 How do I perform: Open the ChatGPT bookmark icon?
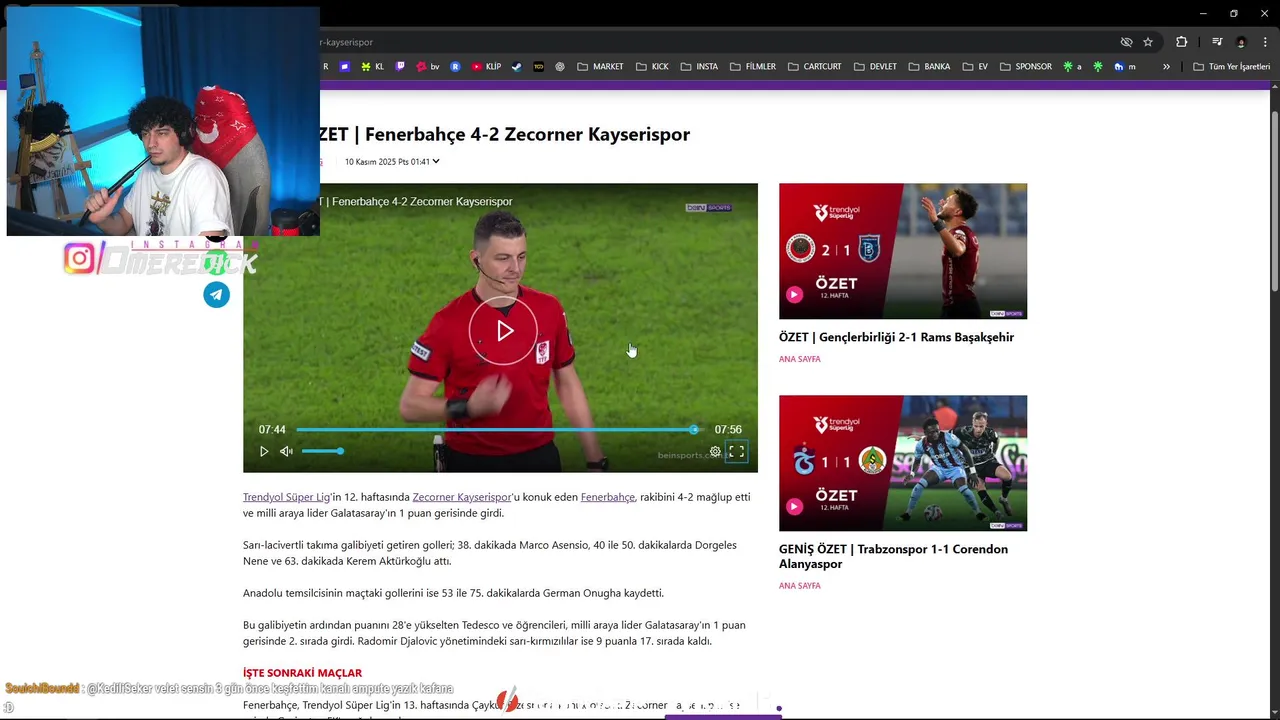point(560,67)
